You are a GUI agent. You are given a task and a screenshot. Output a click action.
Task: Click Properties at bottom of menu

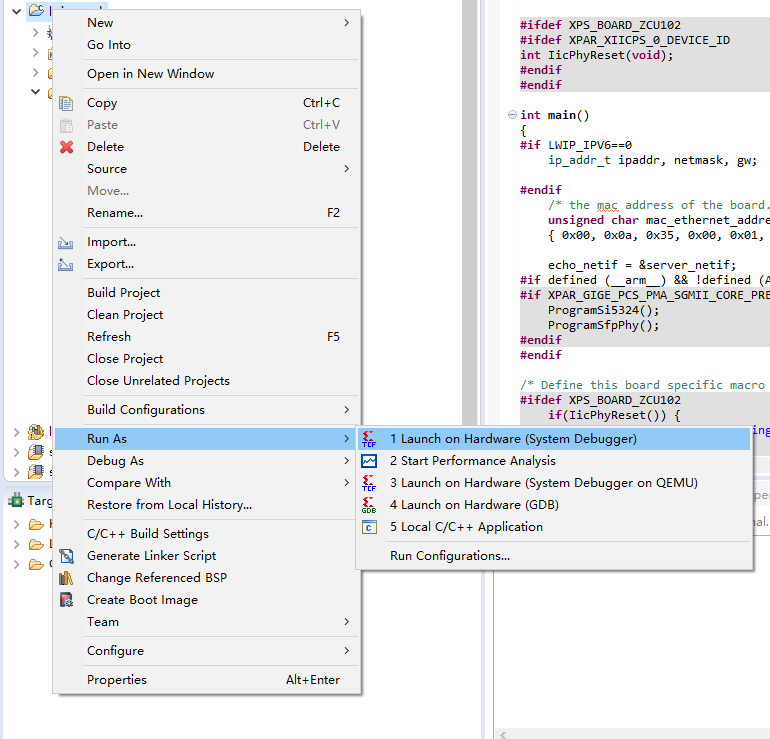coord(116,680)
